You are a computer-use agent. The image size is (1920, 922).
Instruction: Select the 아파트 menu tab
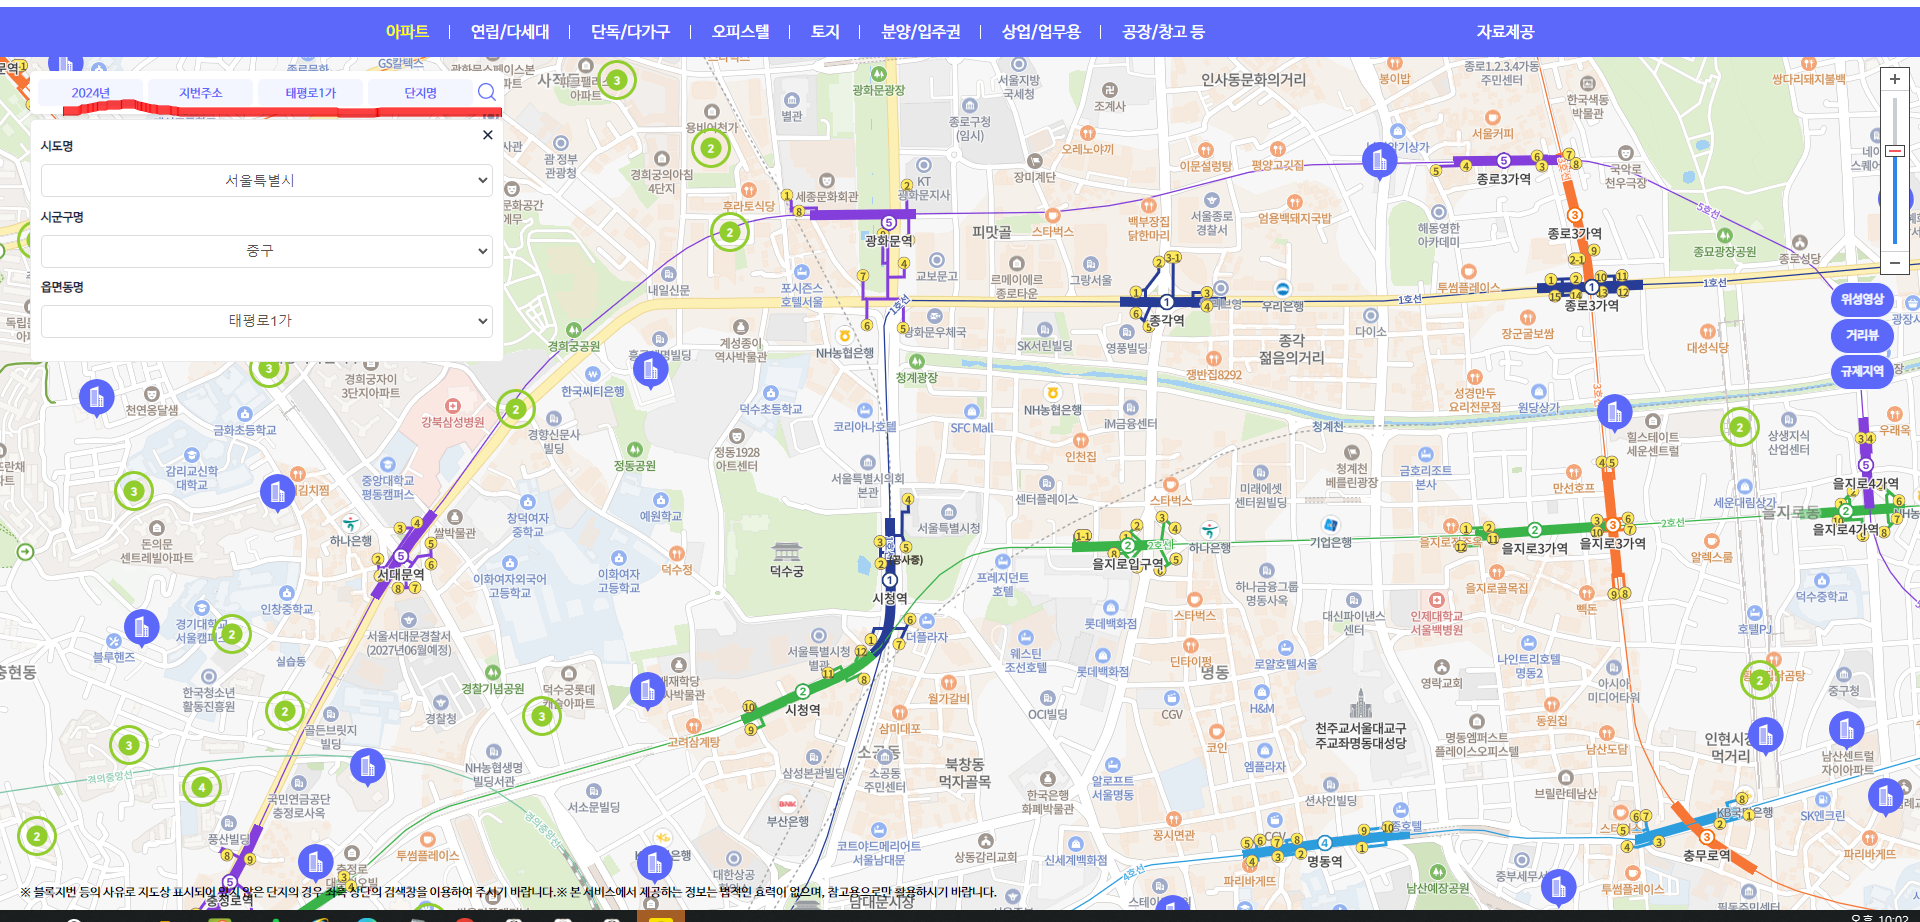pos(407,32)
